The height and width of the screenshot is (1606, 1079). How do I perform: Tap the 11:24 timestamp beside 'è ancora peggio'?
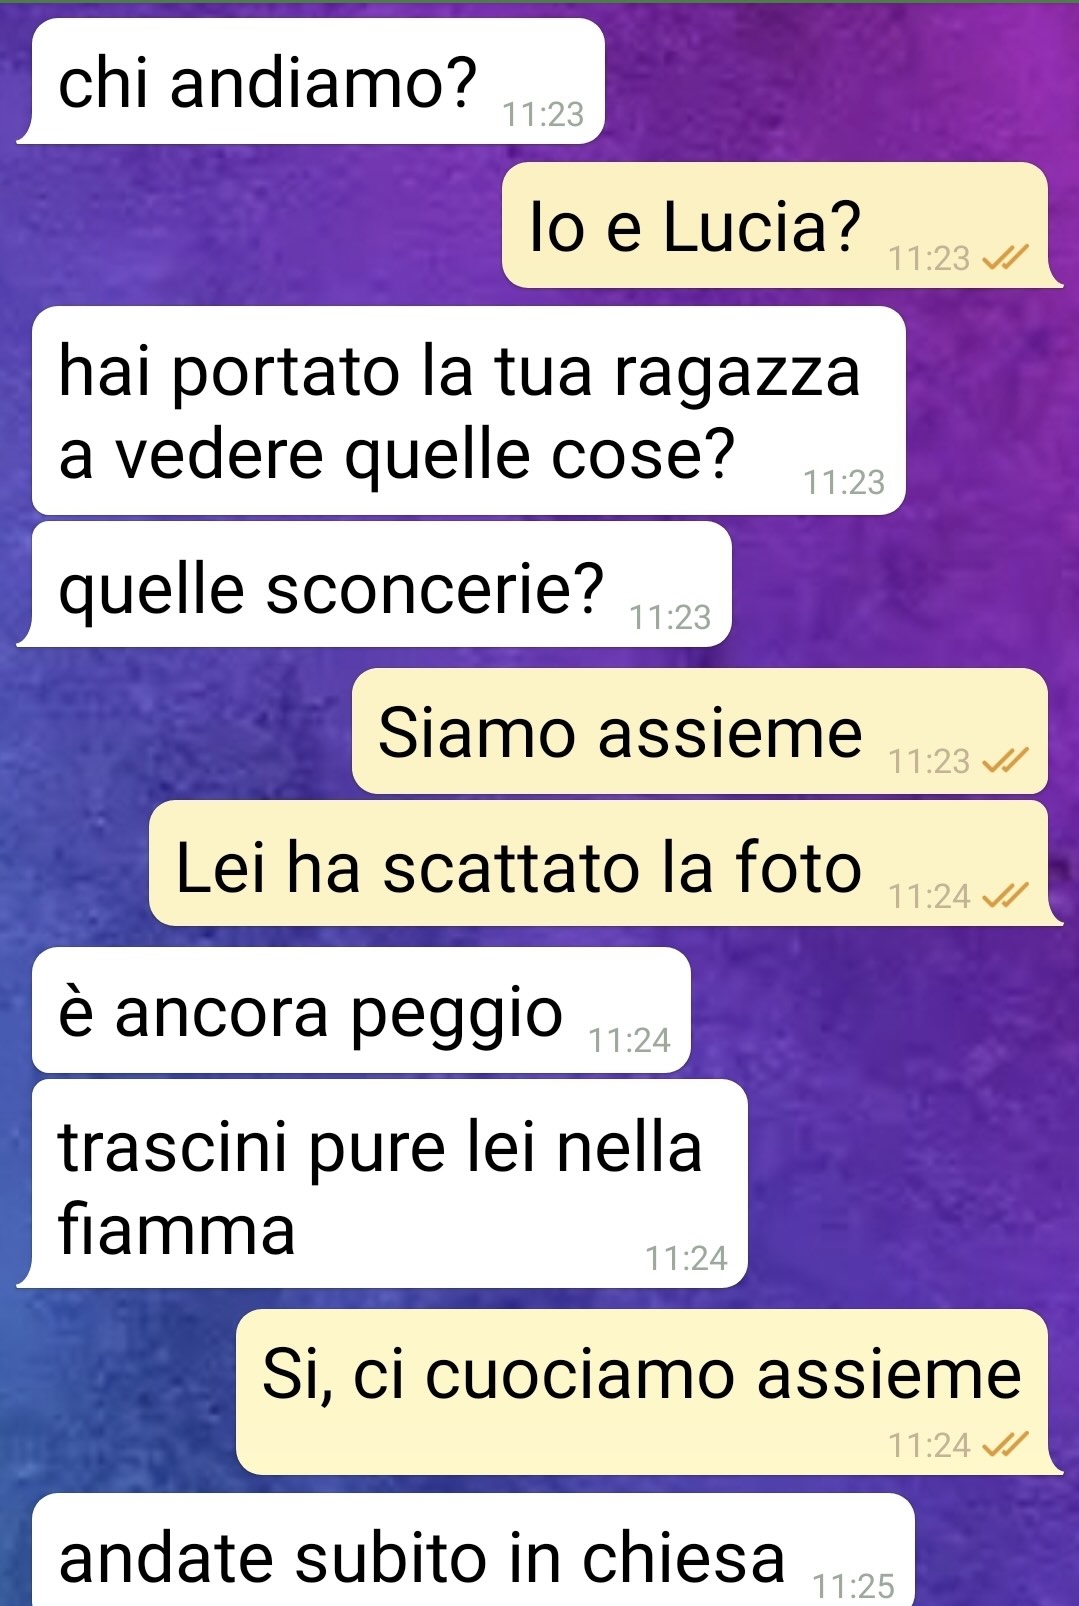(x=629, y=1041)
